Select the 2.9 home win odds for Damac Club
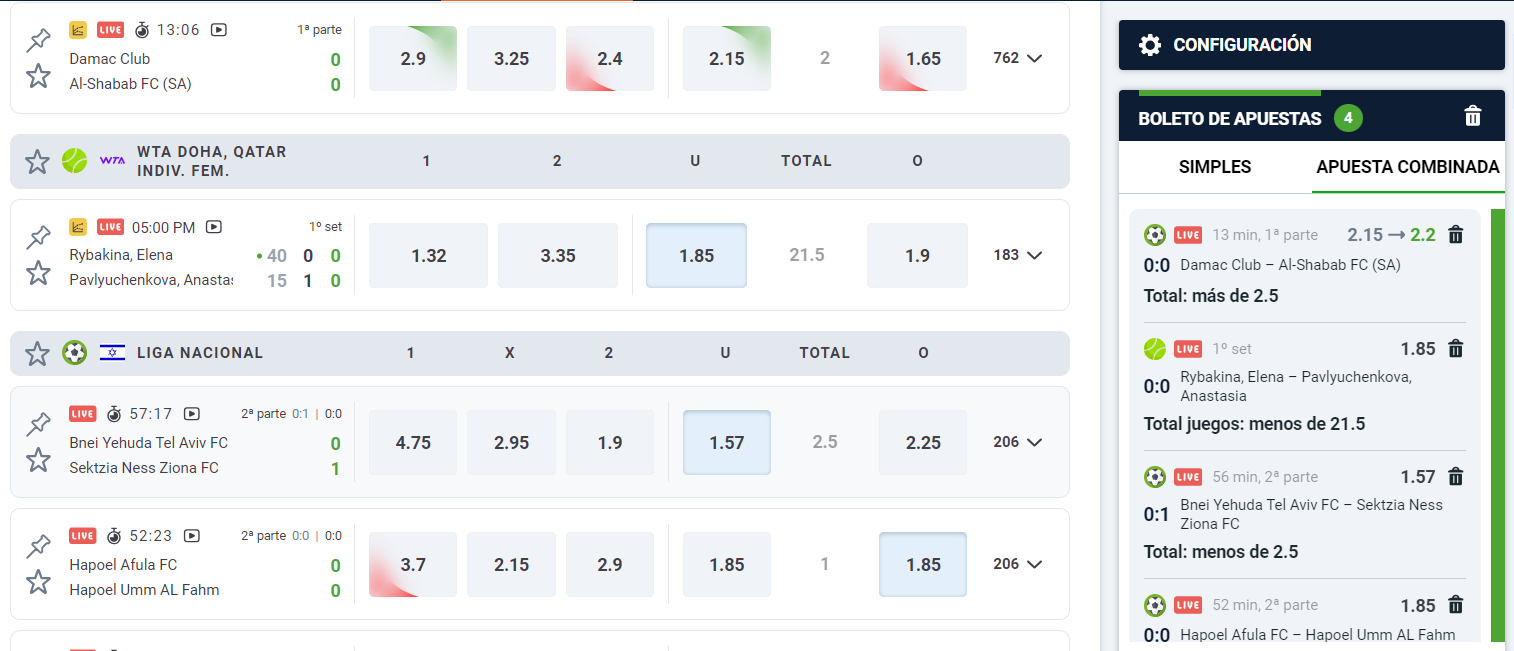Viewport: 1514px width, 651px height. point(412,58)
